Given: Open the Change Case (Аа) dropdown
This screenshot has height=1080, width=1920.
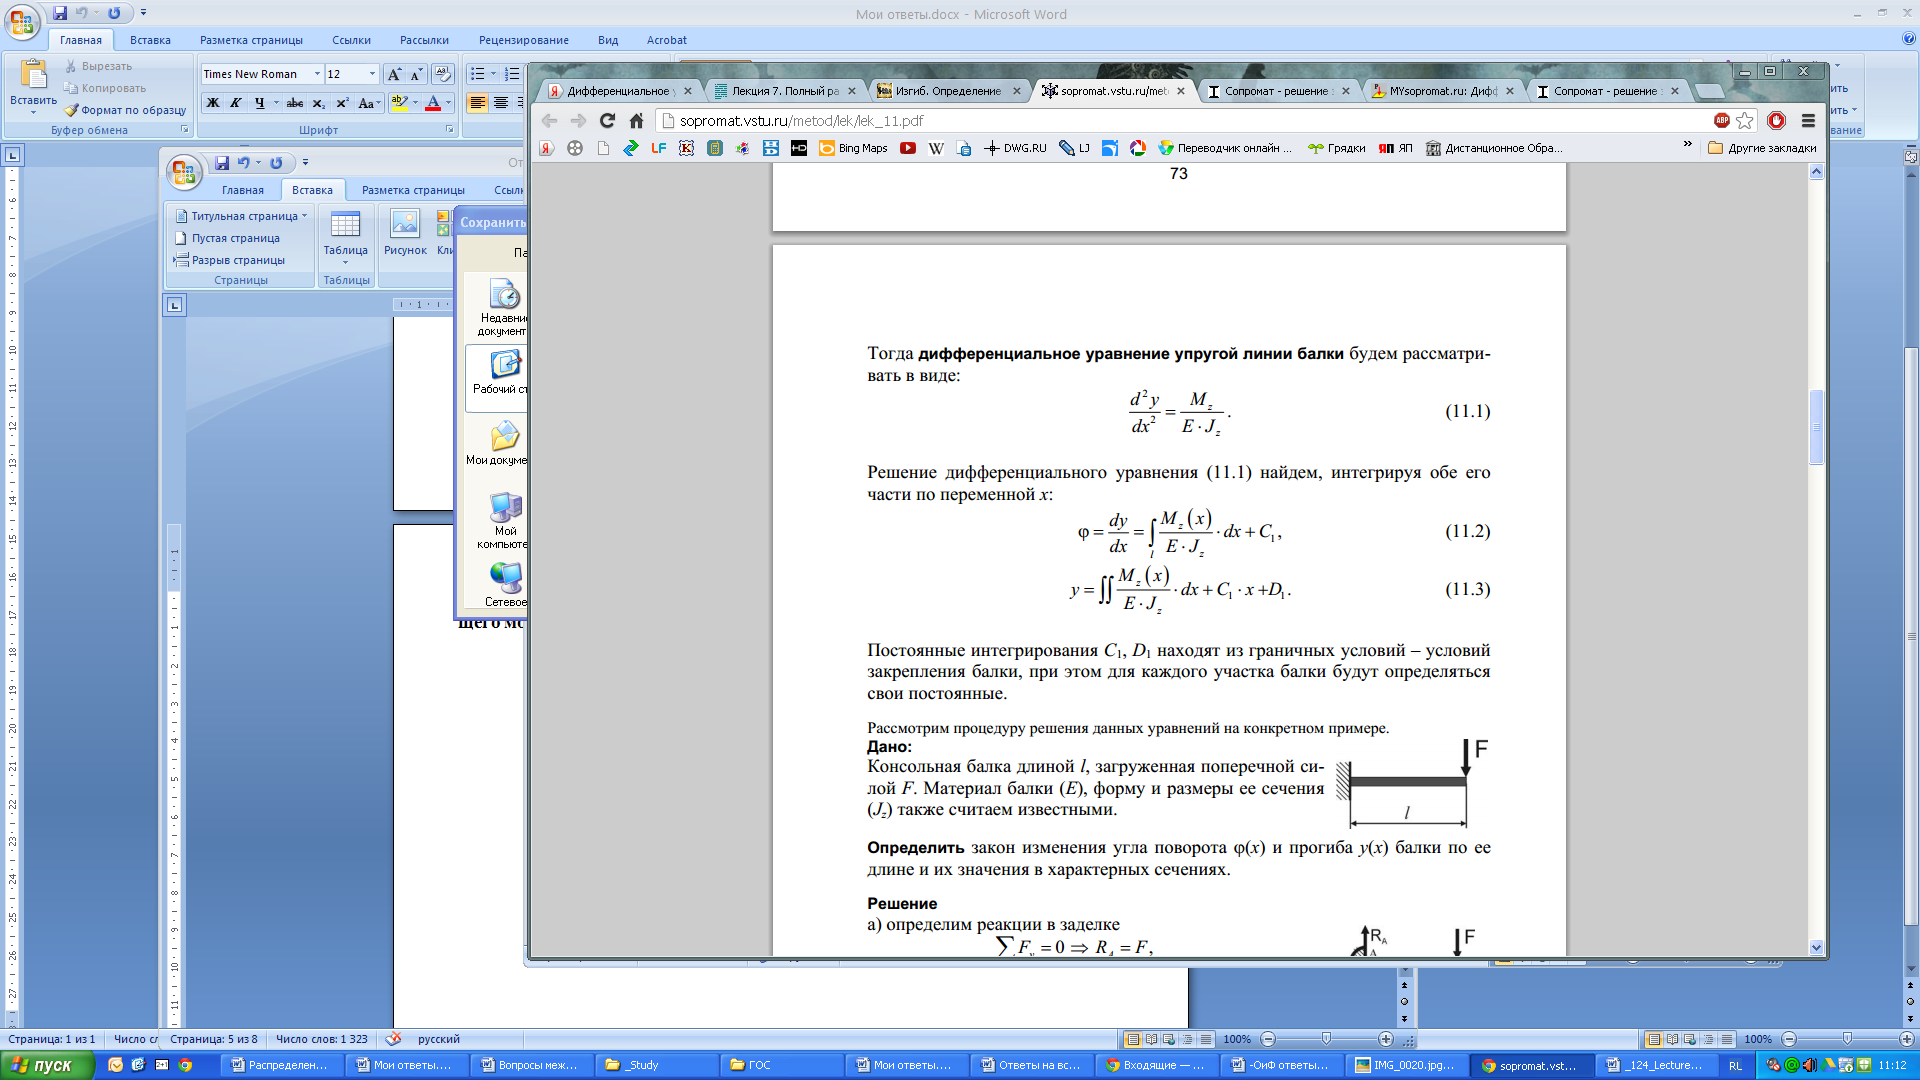Looking at the screenshot, I should (369, 103).
